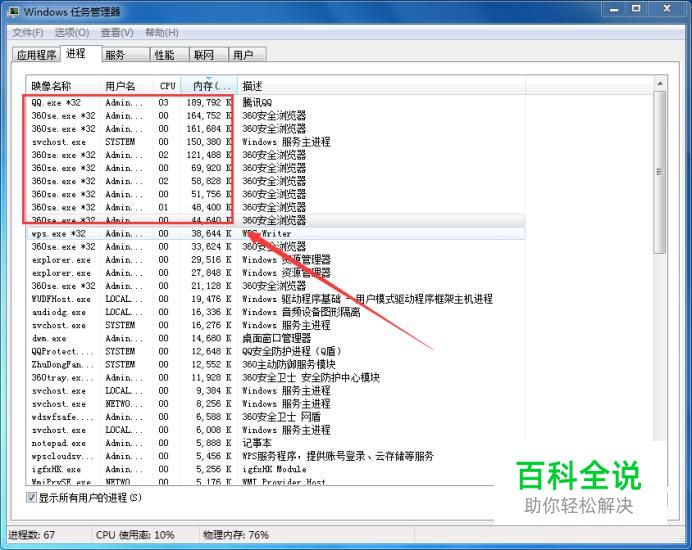Select svchost.exe row using 9,384 K
Viewport: 692px width, 550px height.
point(276,391)
